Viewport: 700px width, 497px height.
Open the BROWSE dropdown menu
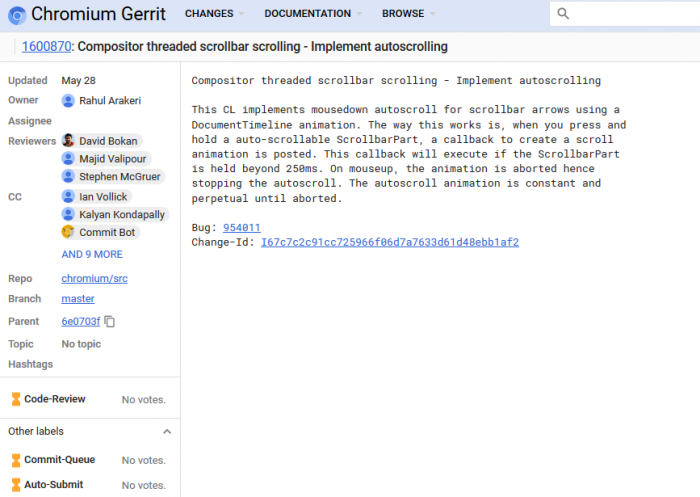coord(408,14)
